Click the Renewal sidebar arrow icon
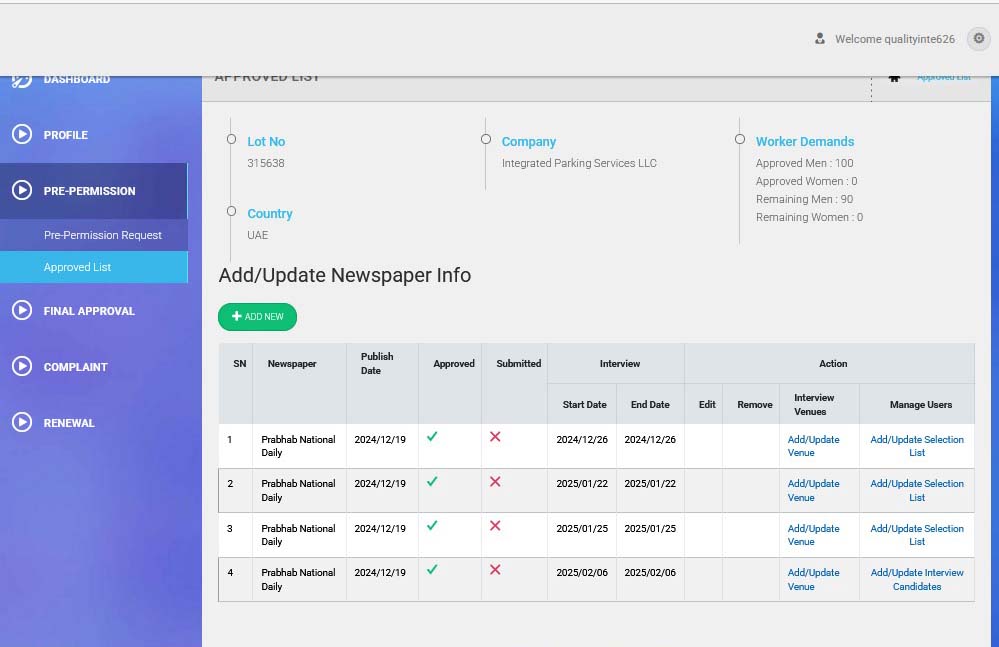 point(22,423)
